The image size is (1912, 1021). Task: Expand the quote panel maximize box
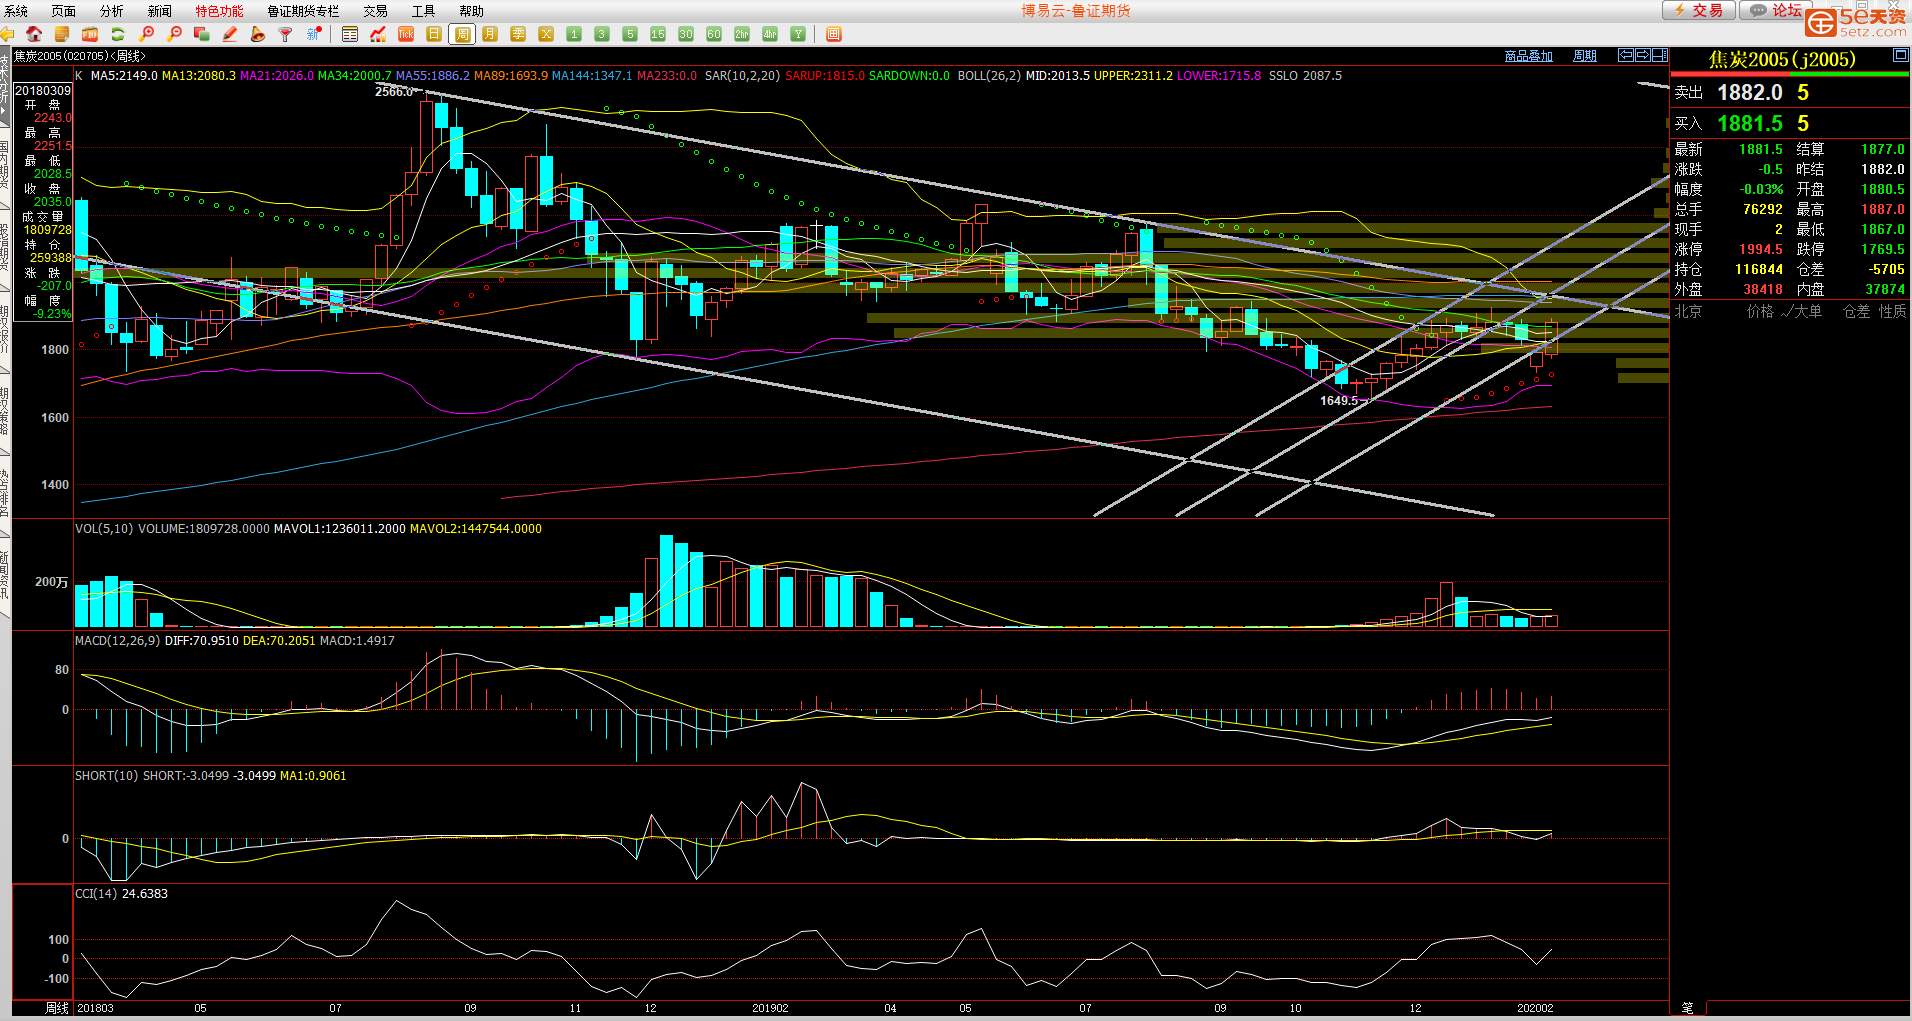1900,56
